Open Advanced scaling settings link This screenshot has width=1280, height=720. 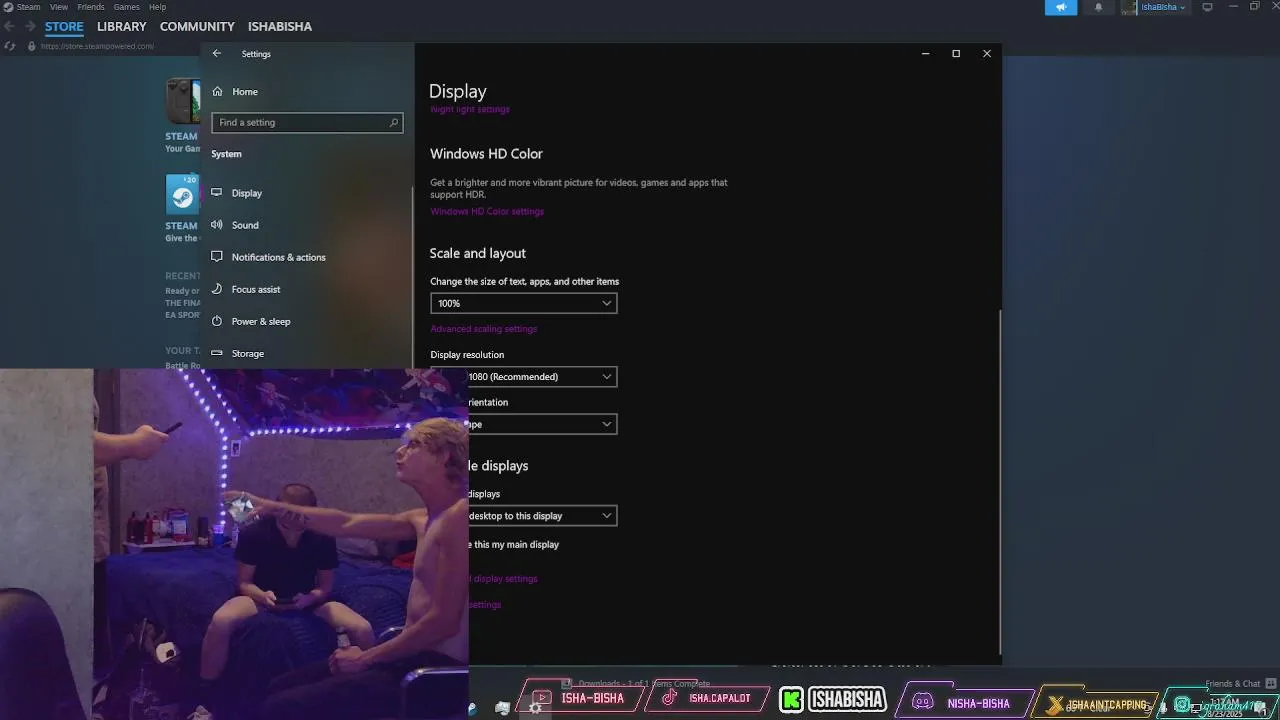(x=484, y=329)
